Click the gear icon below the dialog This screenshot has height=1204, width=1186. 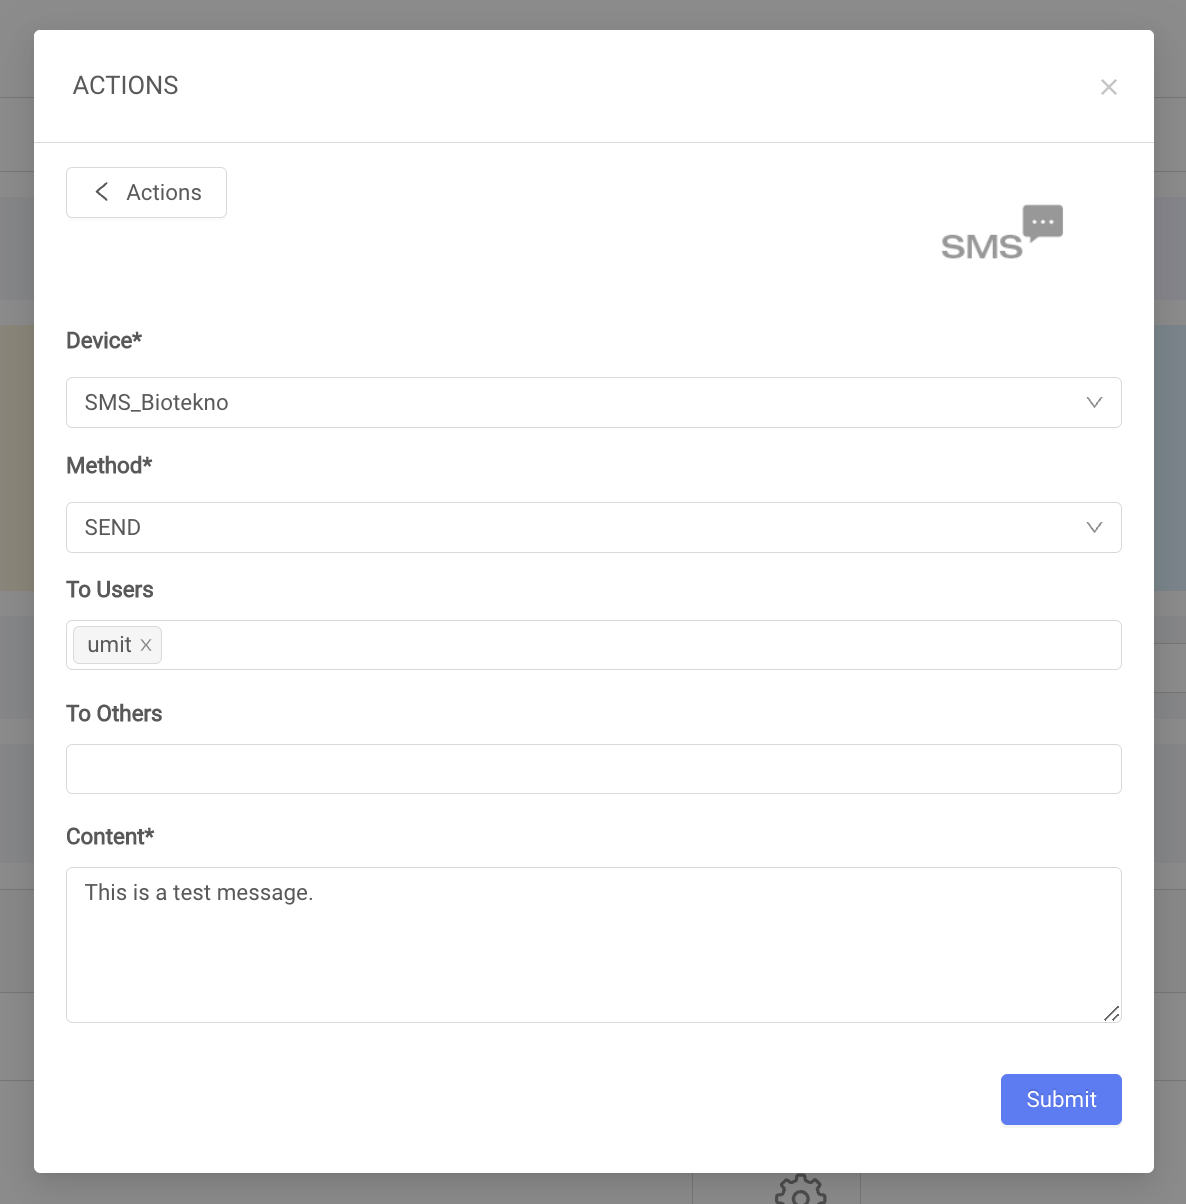click(800, 1190)
